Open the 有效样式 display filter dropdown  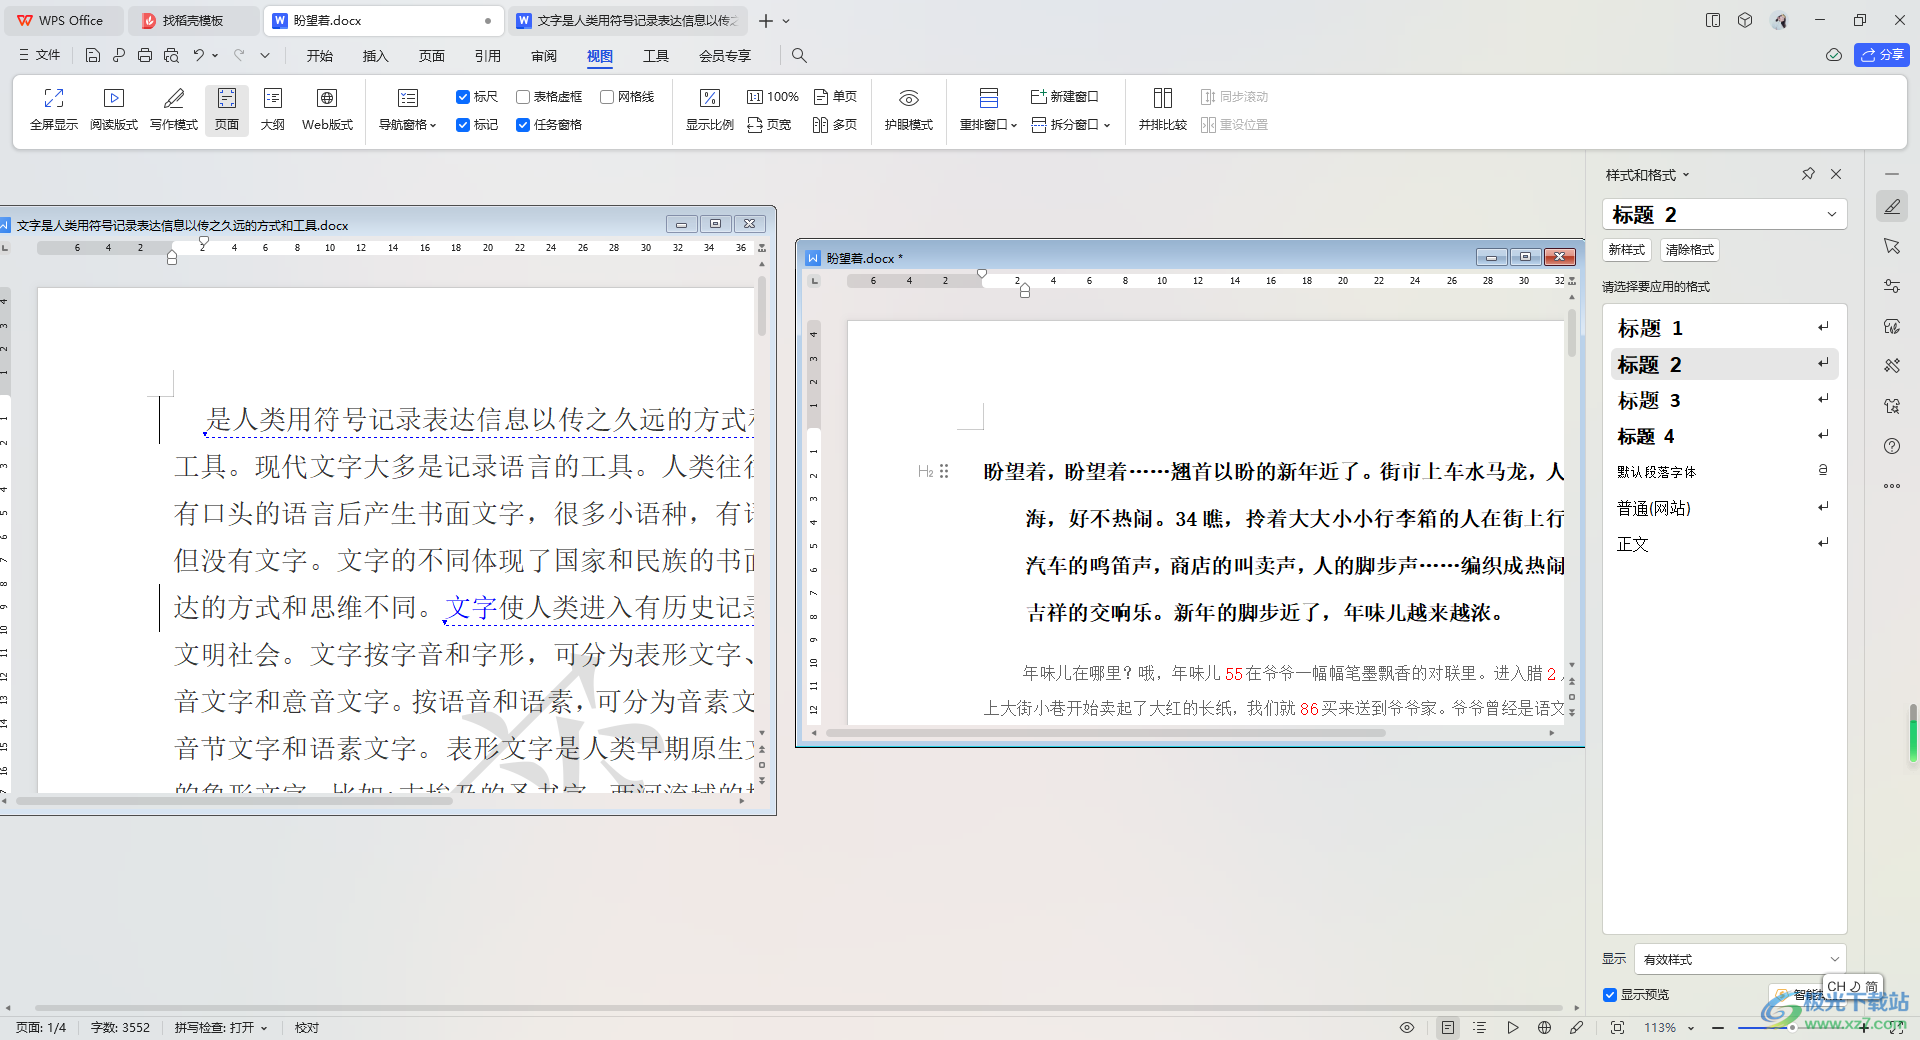[x=1740, y=959]
